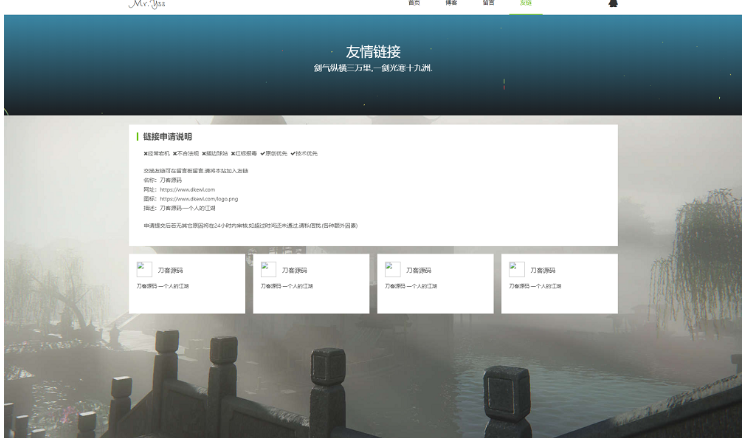Open the 首页 nav item

coord(414,3)
